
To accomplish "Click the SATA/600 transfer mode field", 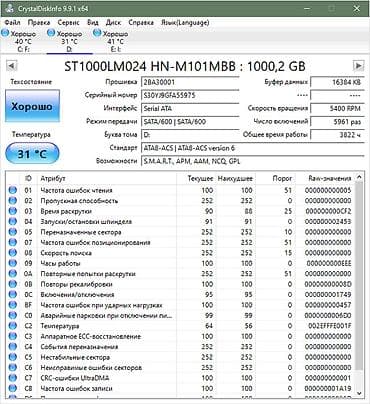I will (190, 122).
